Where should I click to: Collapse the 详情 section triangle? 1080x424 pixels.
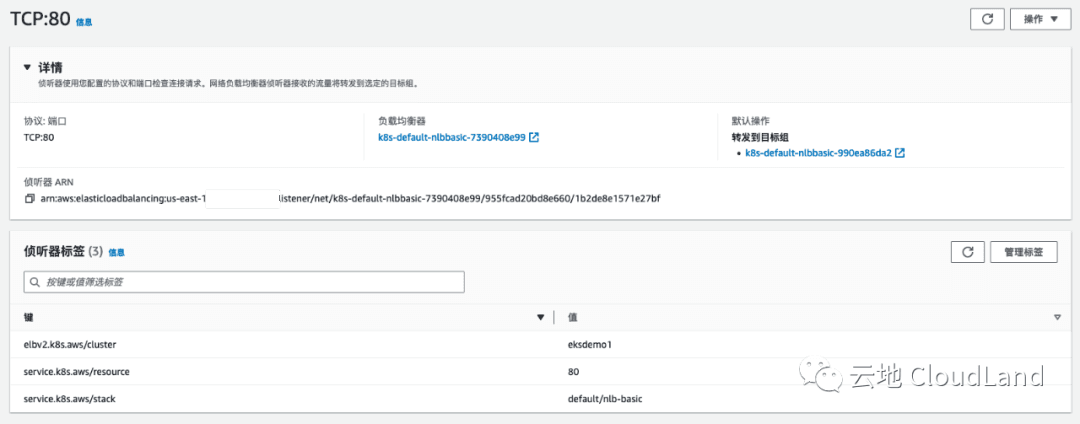(x=27, y=68)
